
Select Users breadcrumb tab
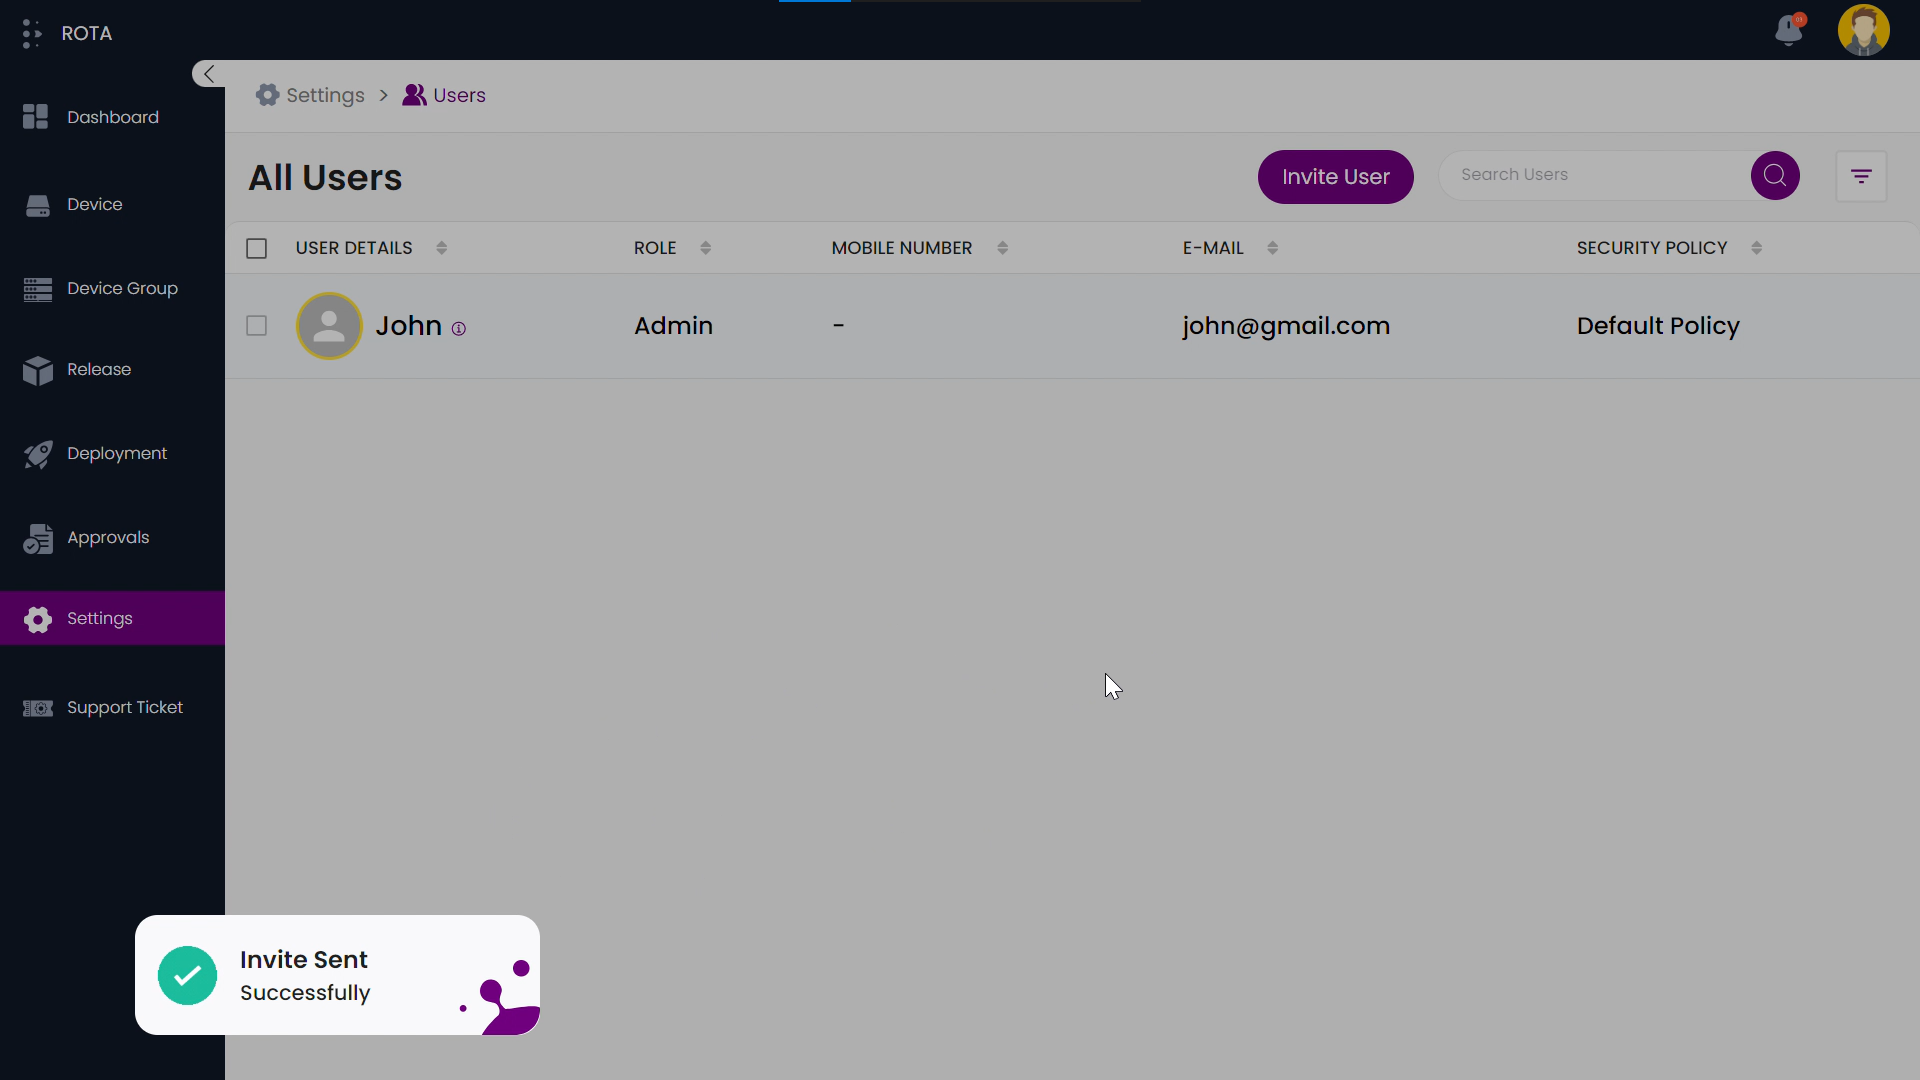(x=458, y=95)
